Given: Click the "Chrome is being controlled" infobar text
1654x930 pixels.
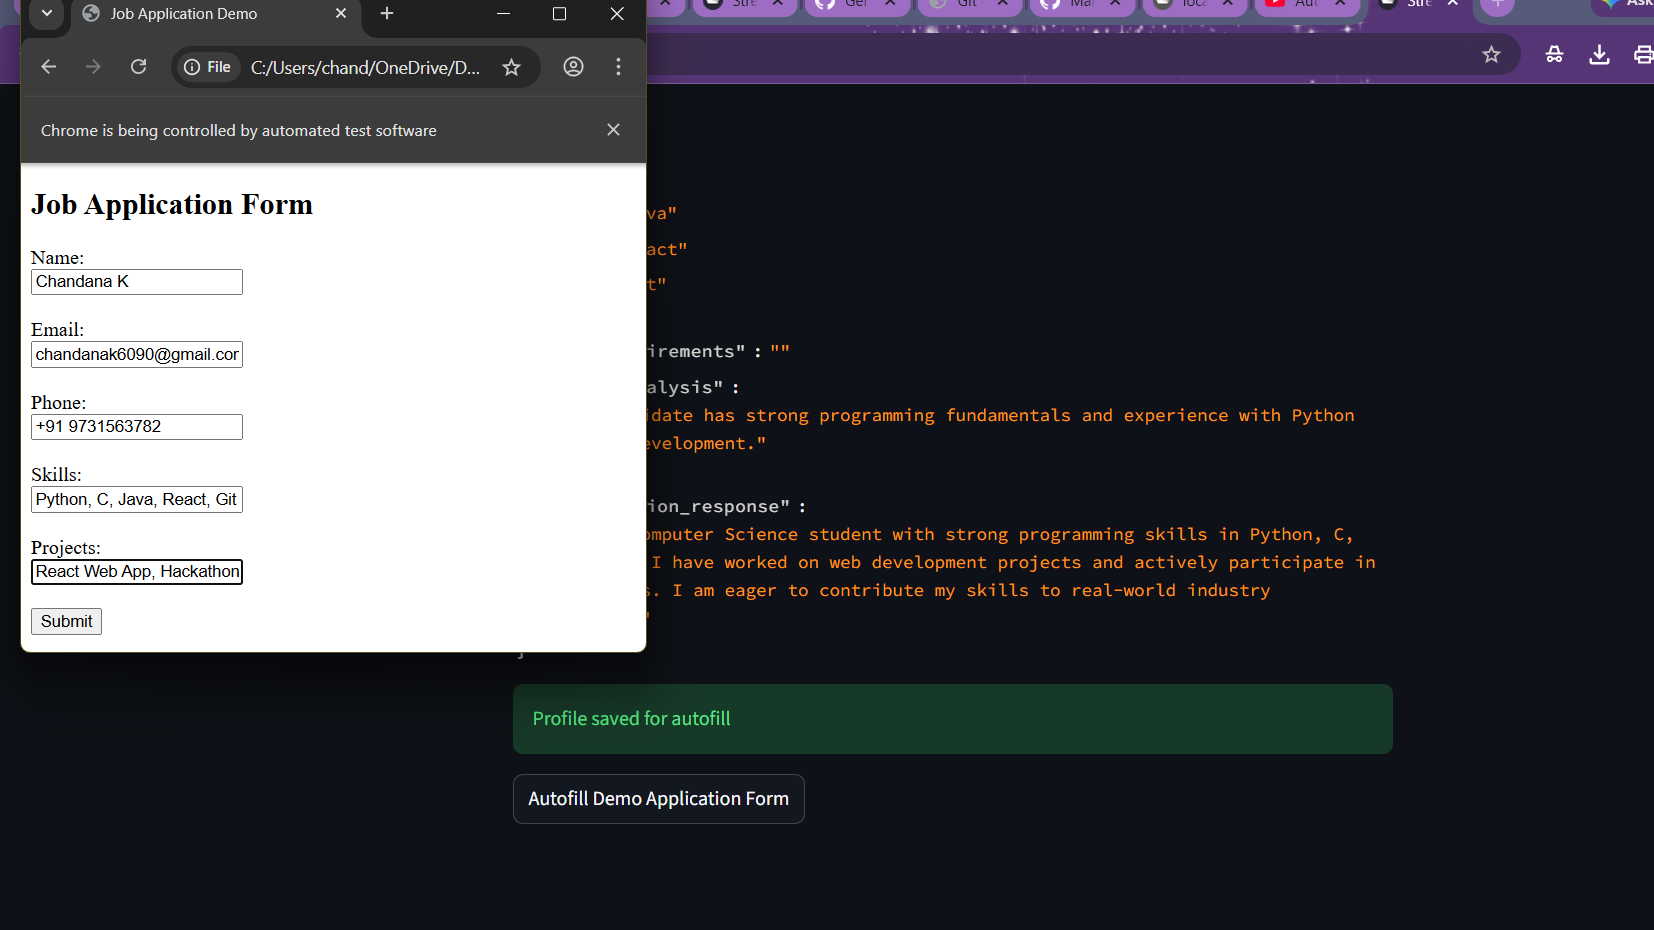Looking at the screenshot, I should coord(239,131).
